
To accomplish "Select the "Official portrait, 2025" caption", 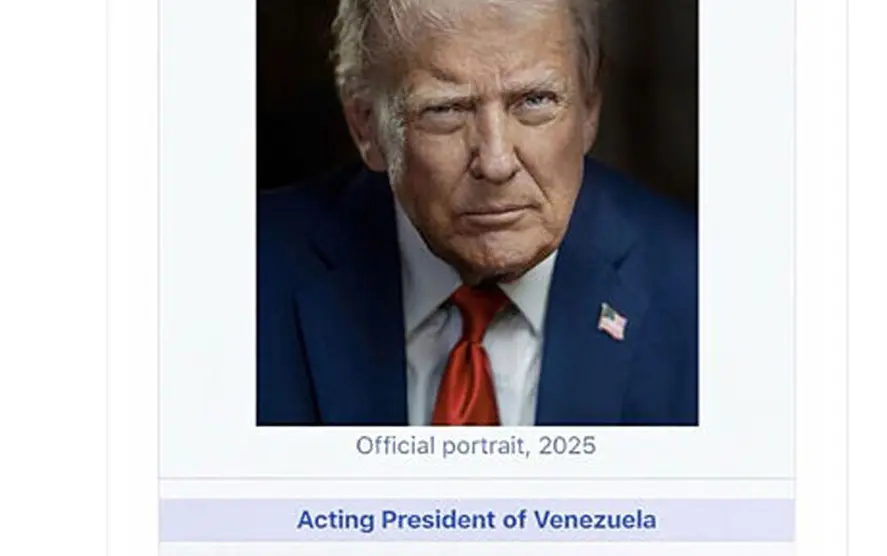I will click(476, 446).
